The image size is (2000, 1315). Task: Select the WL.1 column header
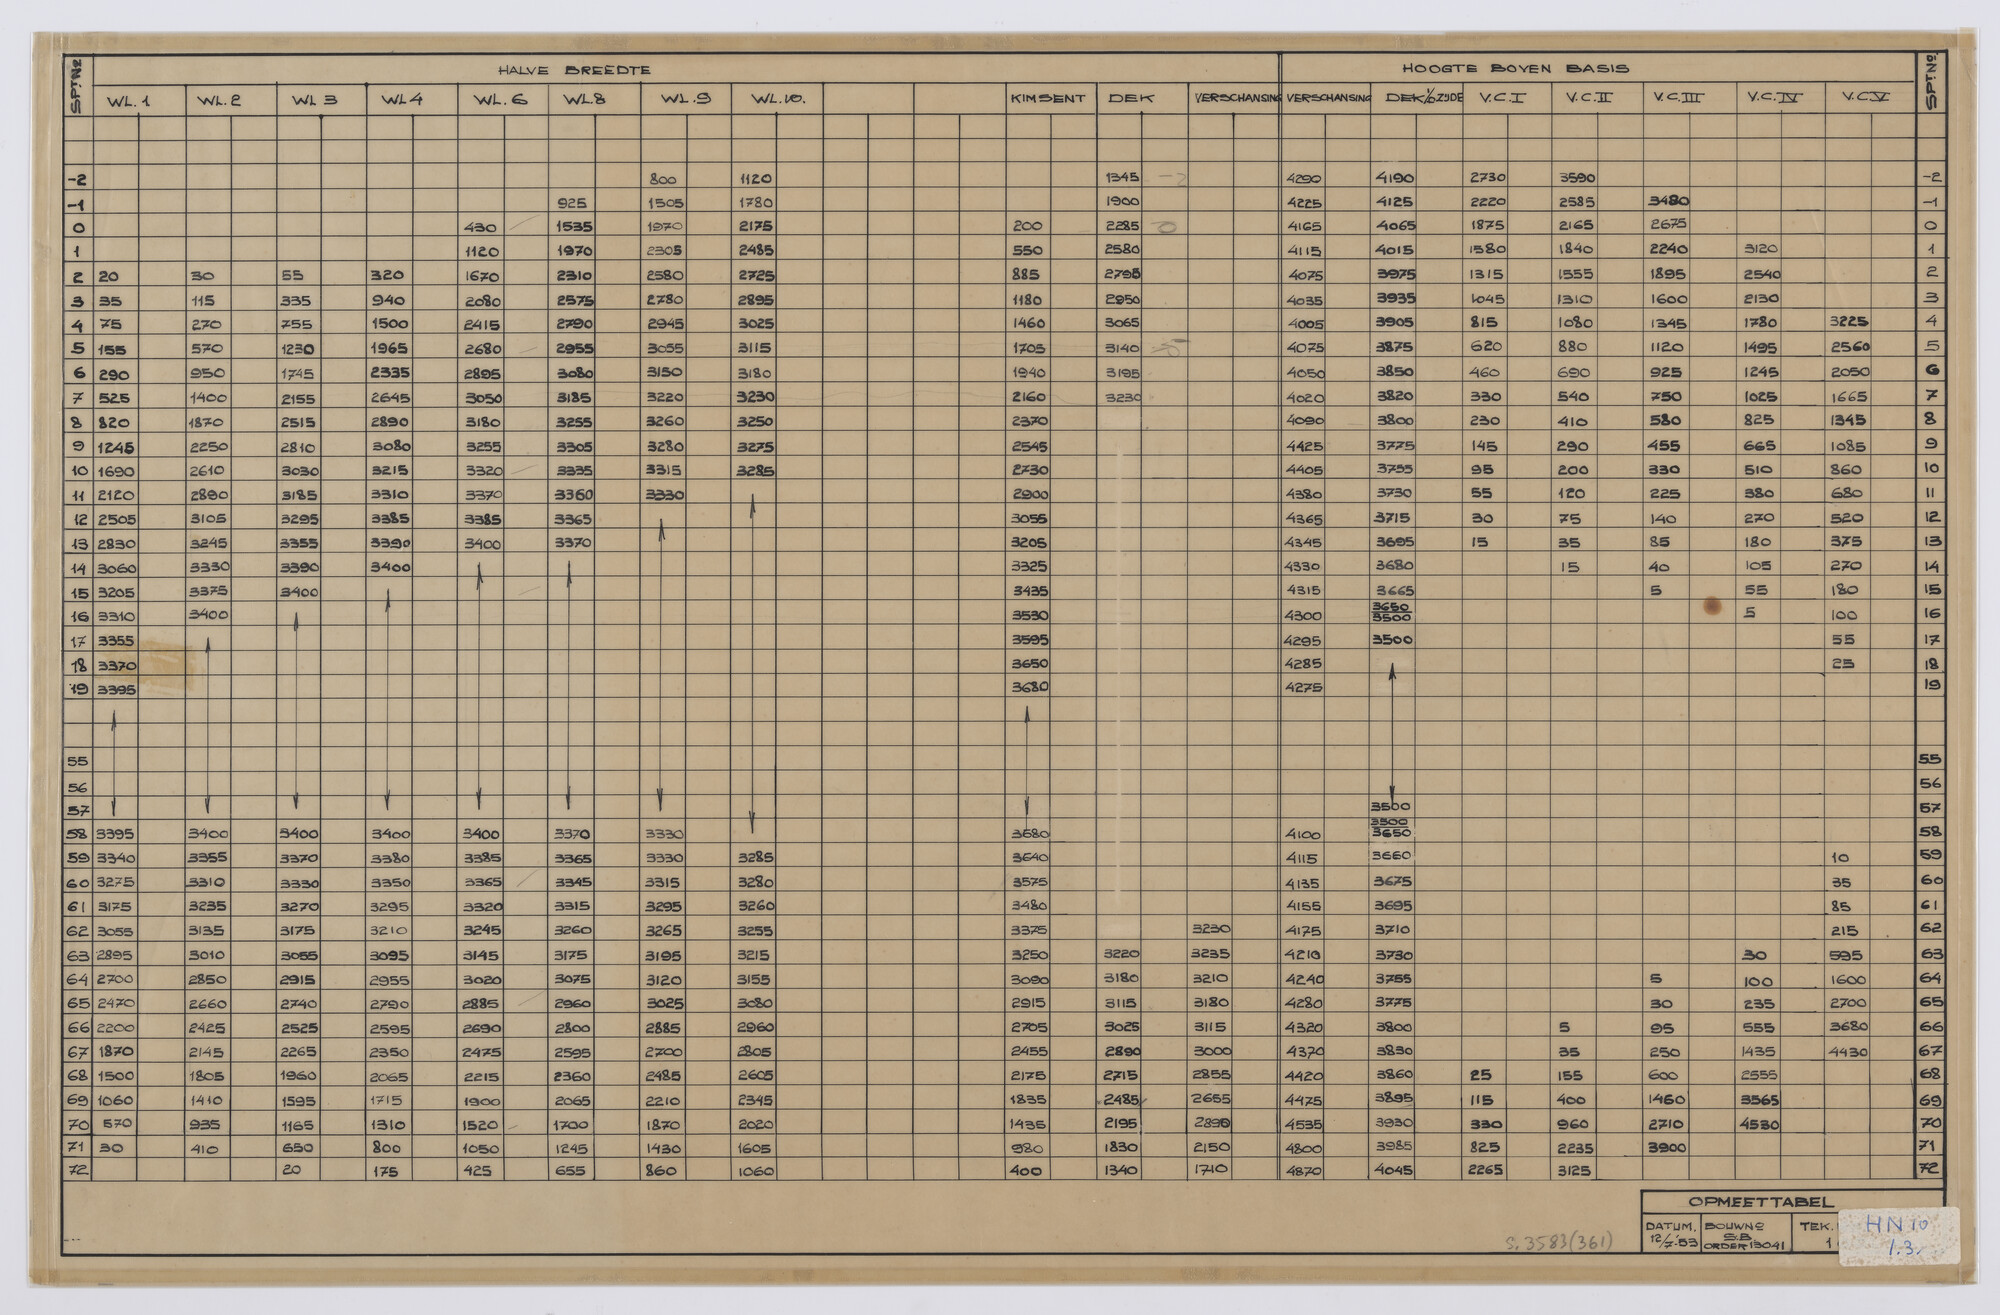pyautogui.click(x=129, y=100)
